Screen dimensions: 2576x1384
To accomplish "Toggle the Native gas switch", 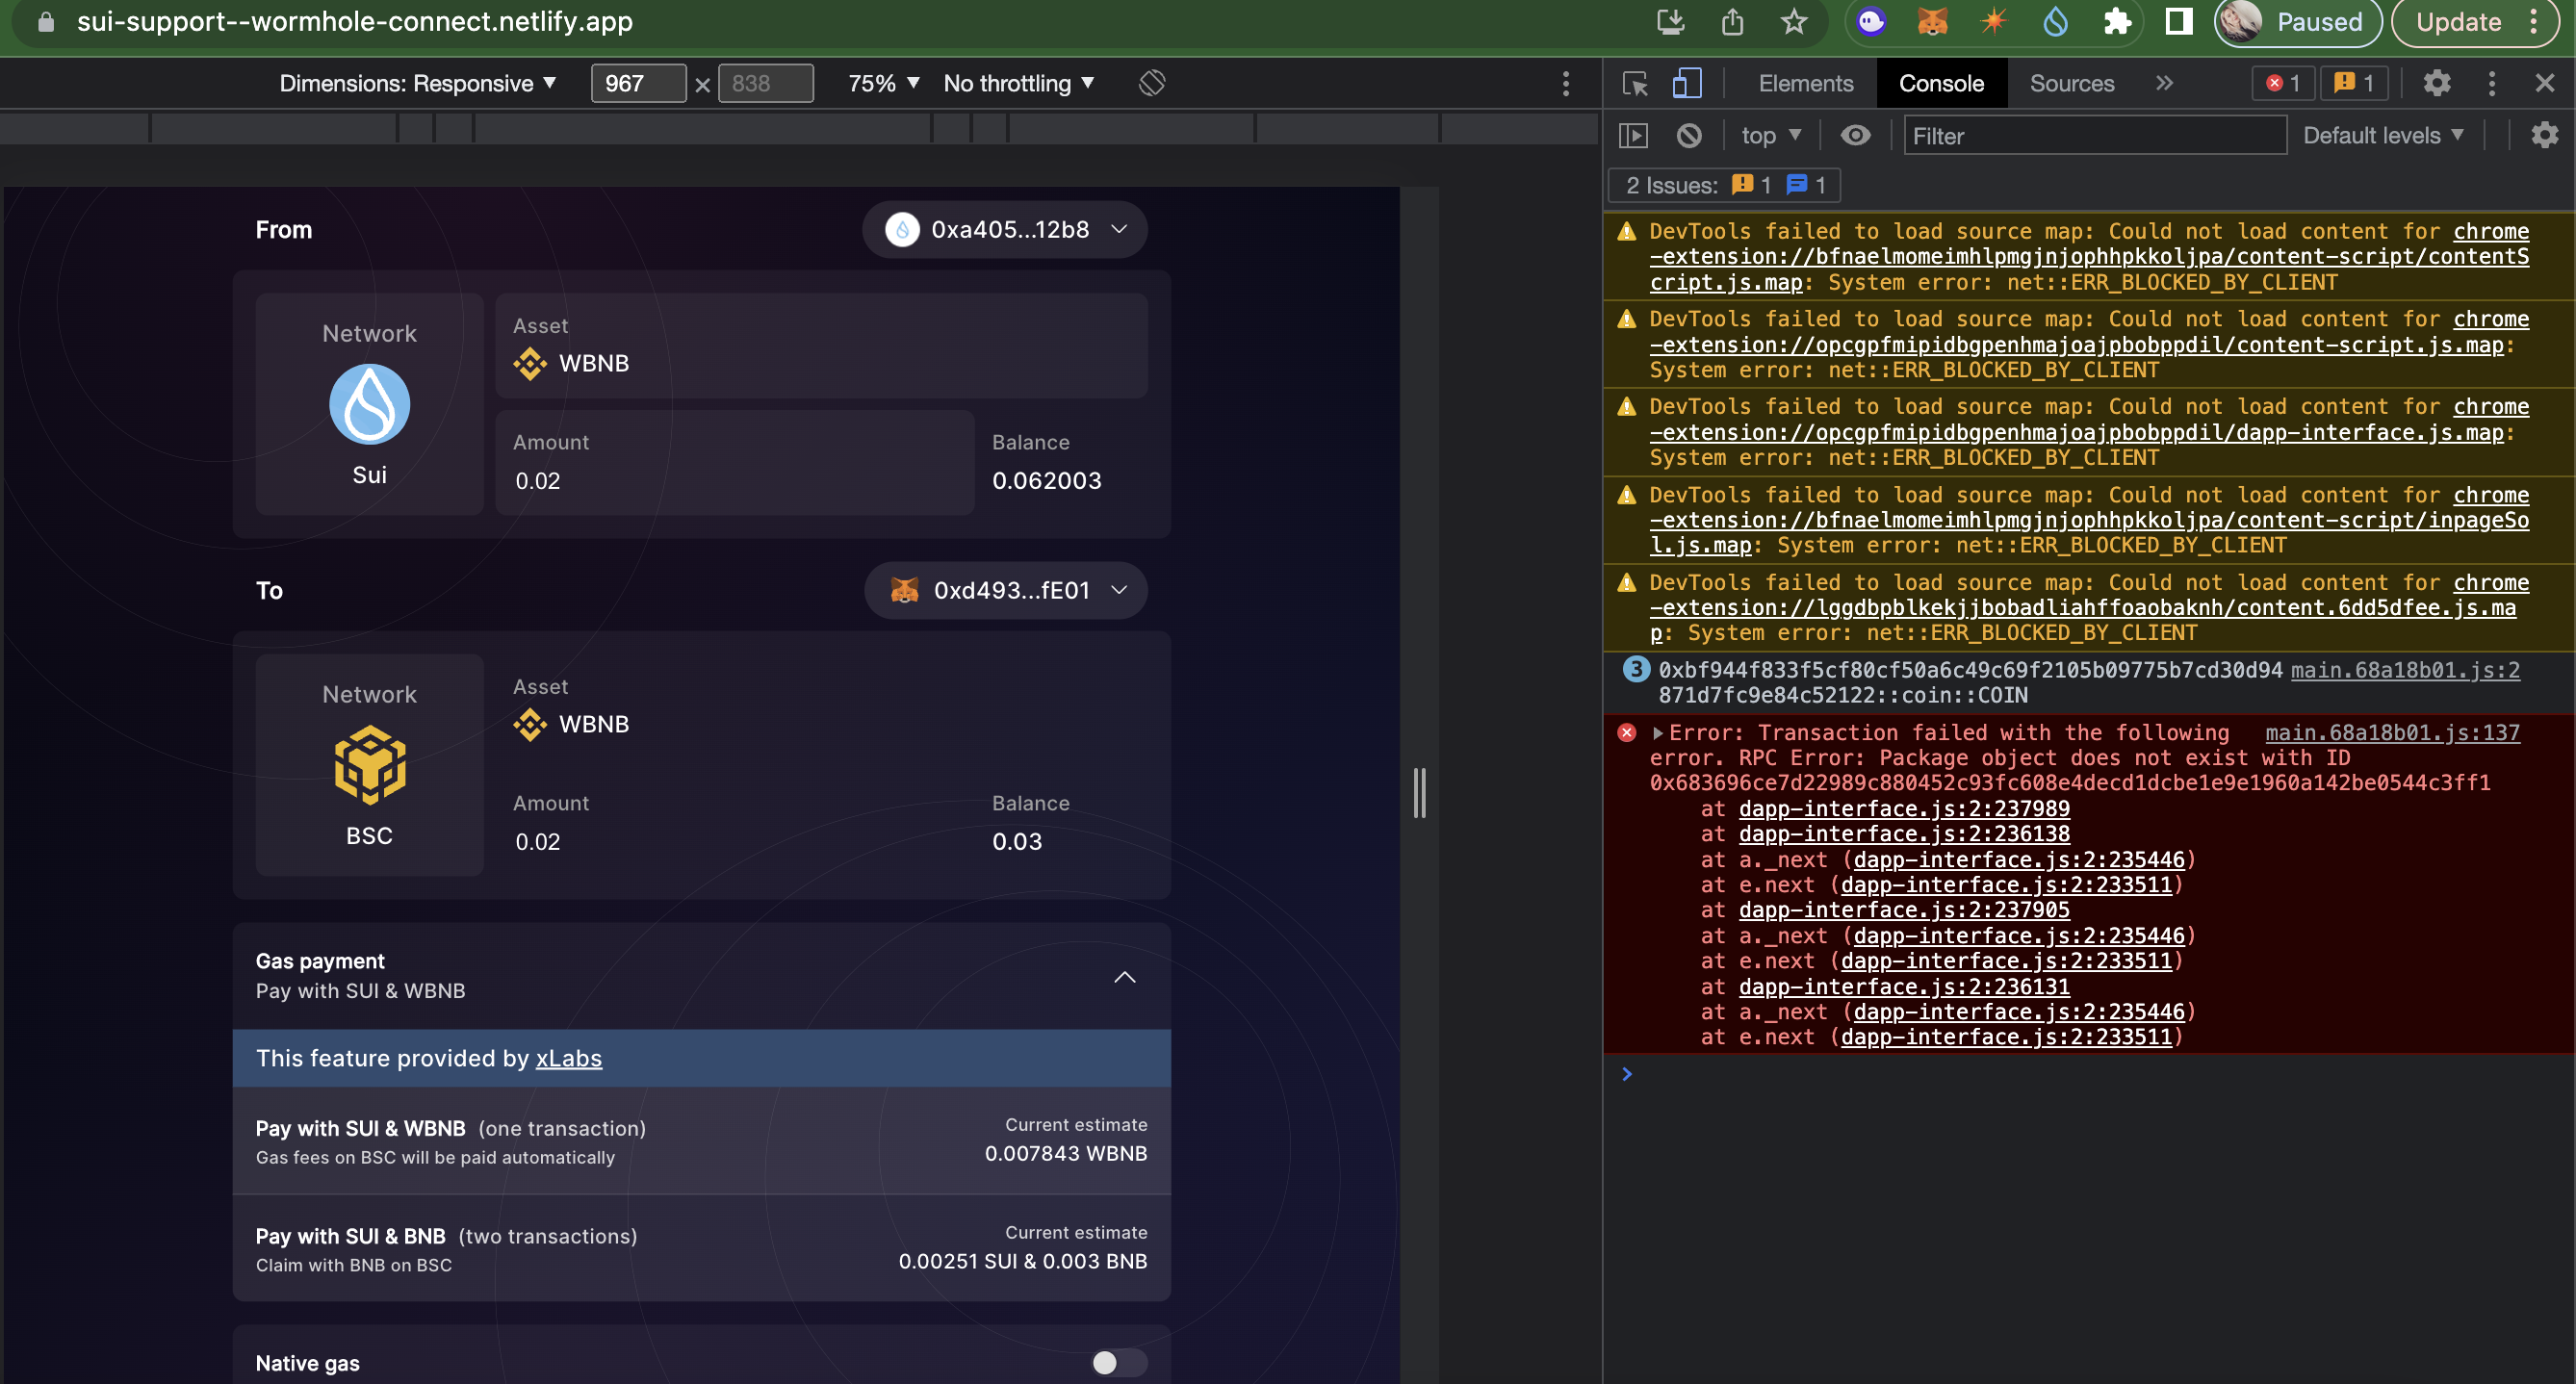I will (x=1118, y=1362).
